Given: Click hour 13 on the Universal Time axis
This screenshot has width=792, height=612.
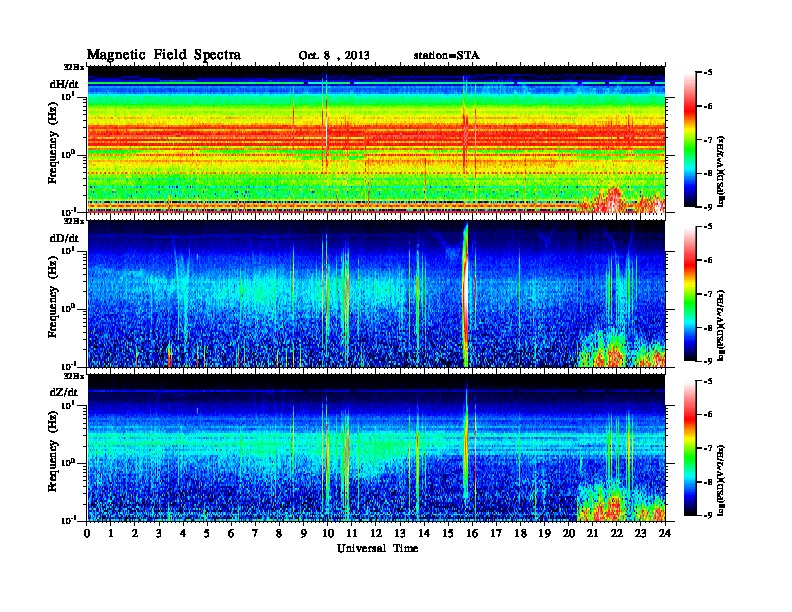Looking at the screenshot, I should coord(400,534).
